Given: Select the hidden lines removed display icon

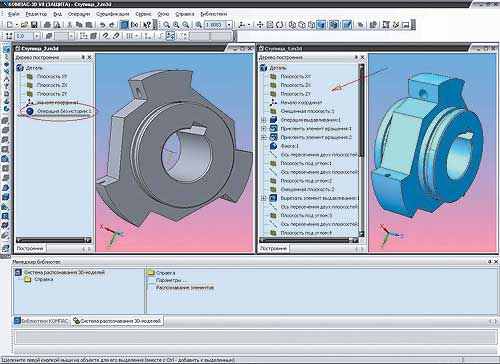Looking at the screenshot, I should click(302, 25).
